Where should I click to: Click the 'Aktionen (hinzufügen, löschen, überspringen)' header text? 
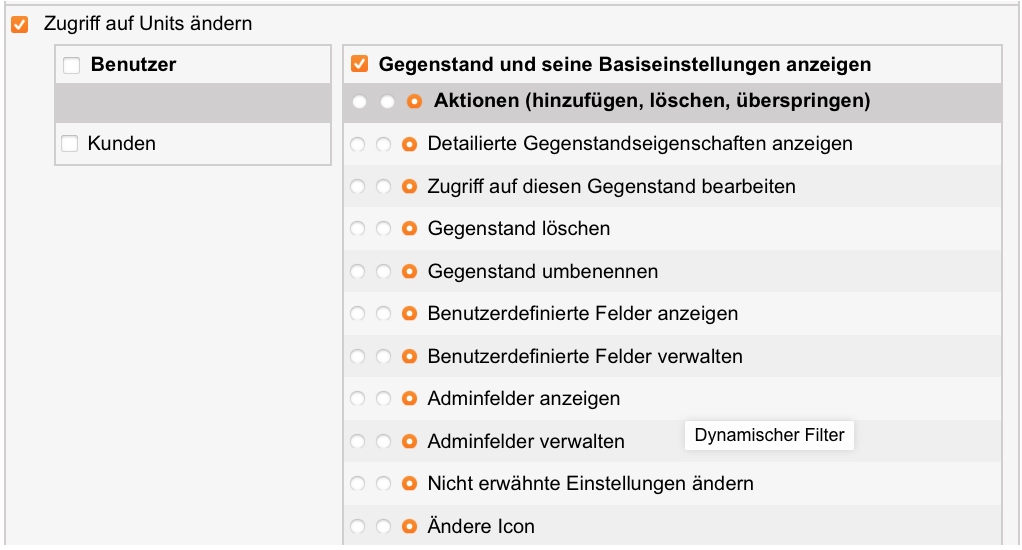click(652, 101)
